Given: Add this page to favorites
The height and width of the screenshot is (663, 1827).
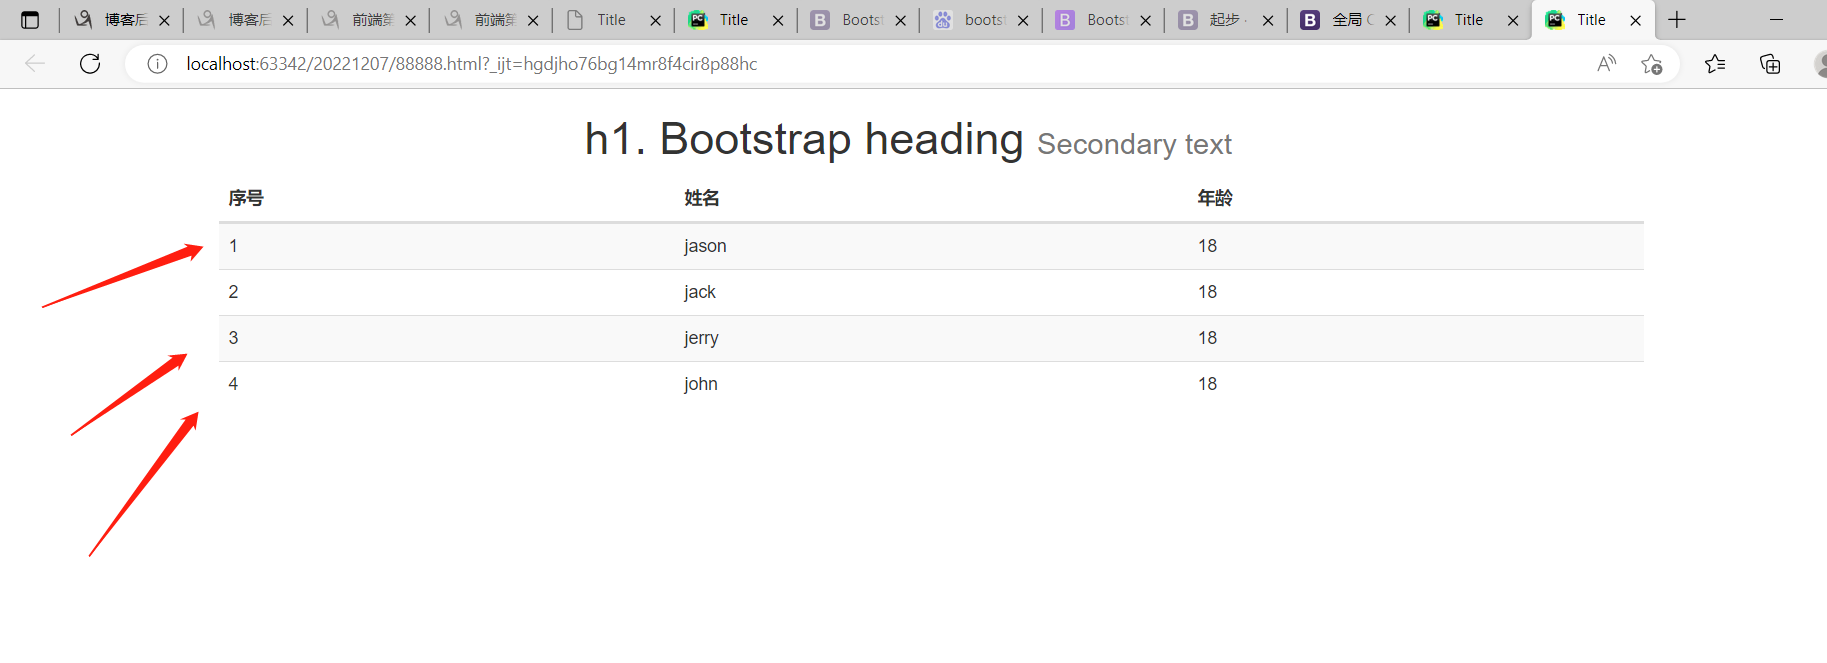Looking at the screenshot, I should click(1652, 64).
